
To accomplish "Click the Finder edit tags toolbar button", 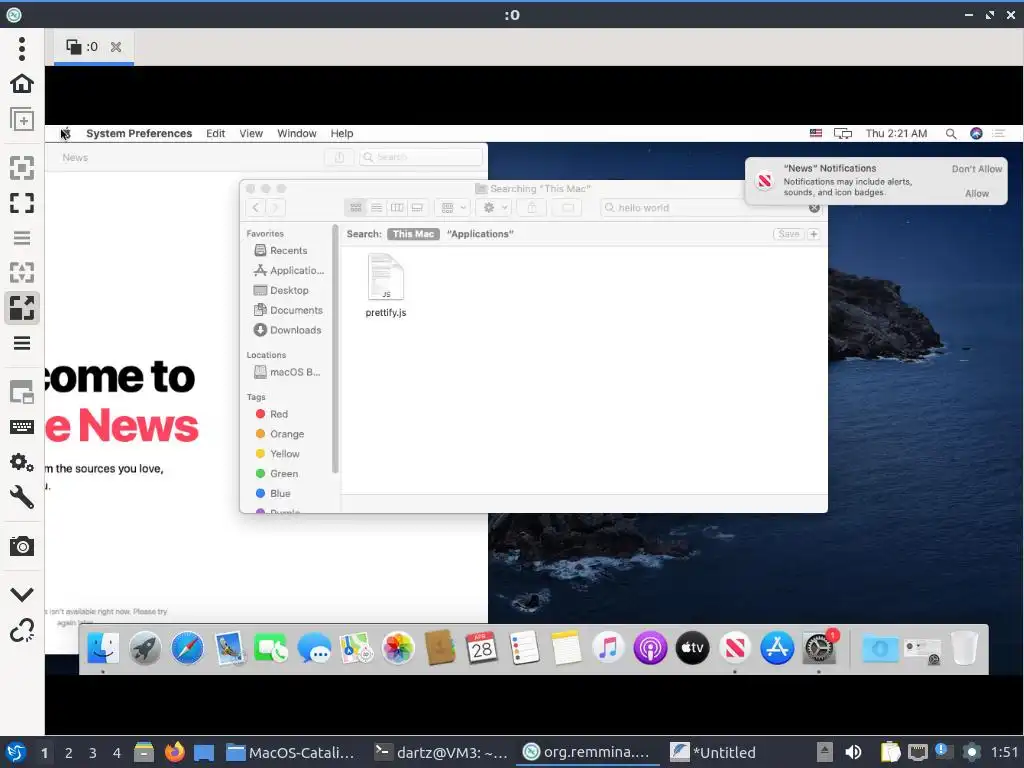I will pyautogui.click(x=568, y=208).
